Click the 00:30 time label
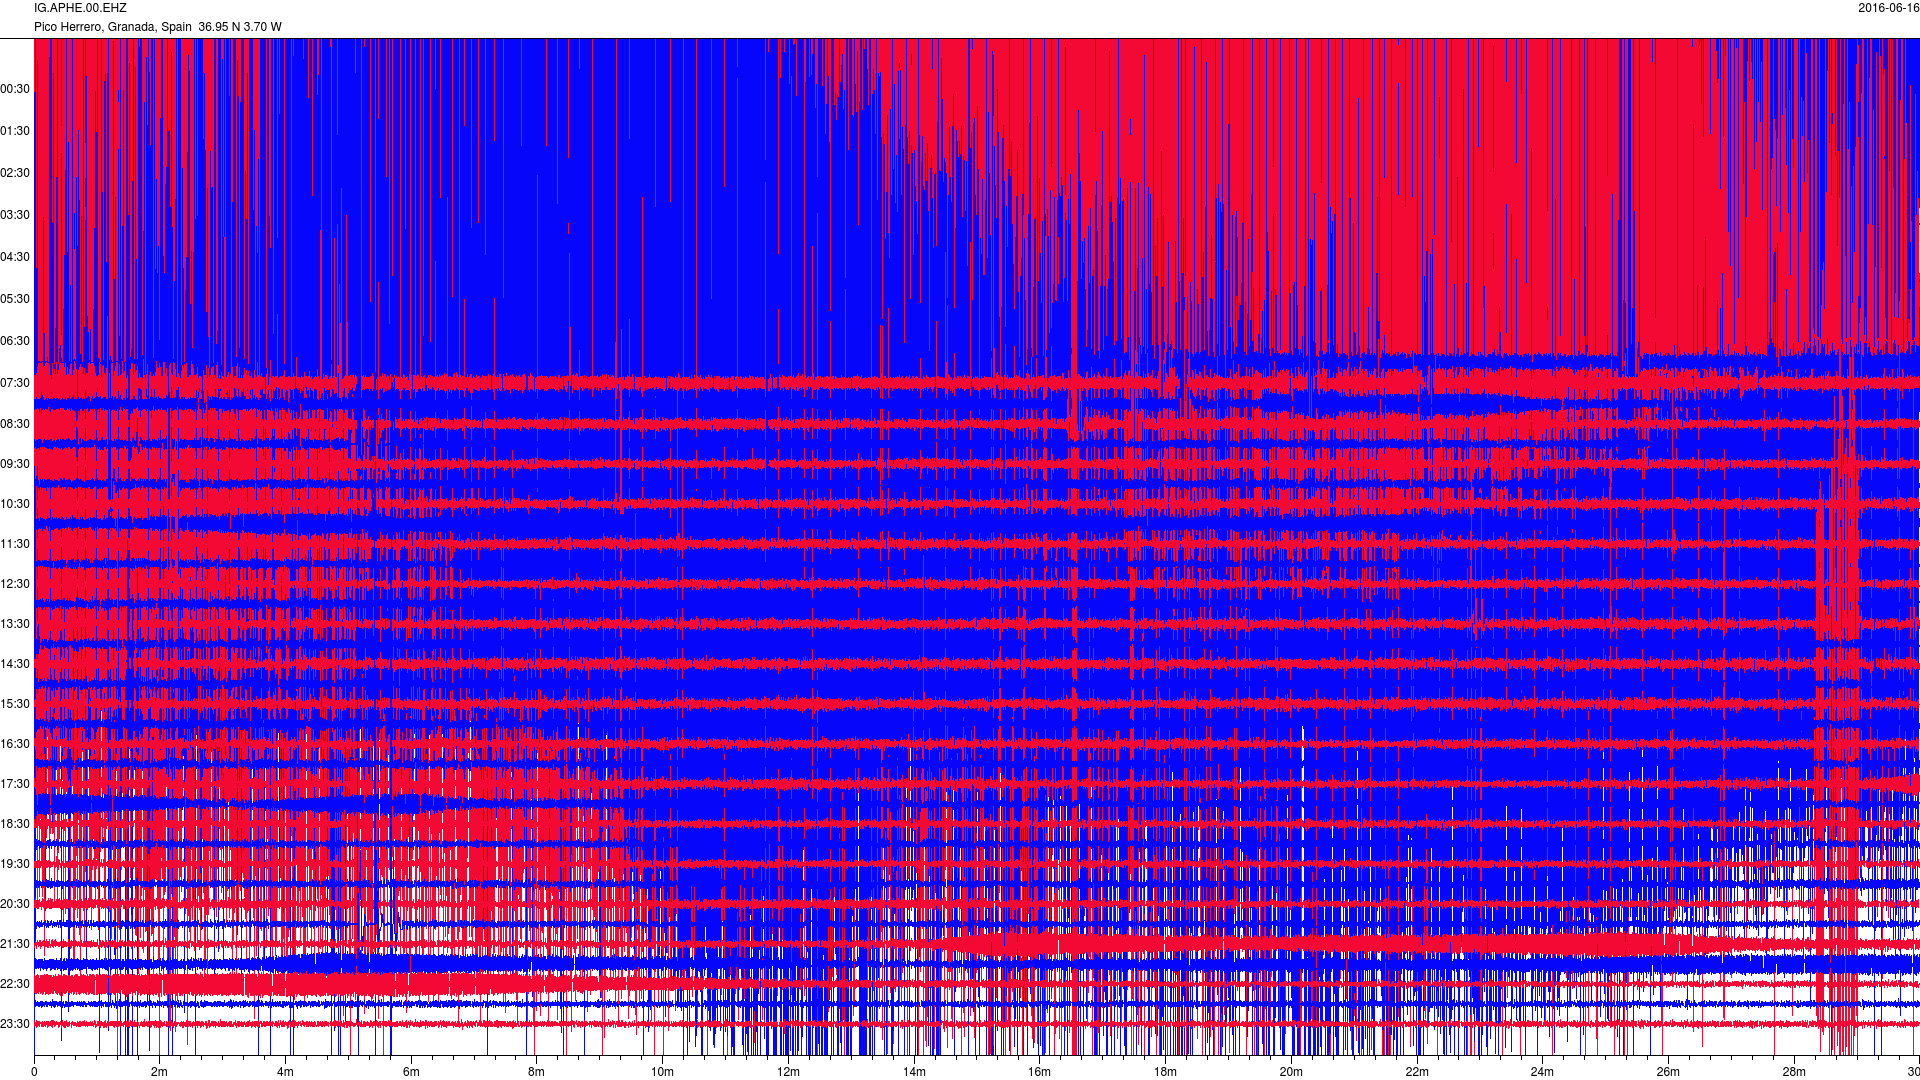Image resolution: width=1920 pixels, height=1080 pixels. point(15,89)
